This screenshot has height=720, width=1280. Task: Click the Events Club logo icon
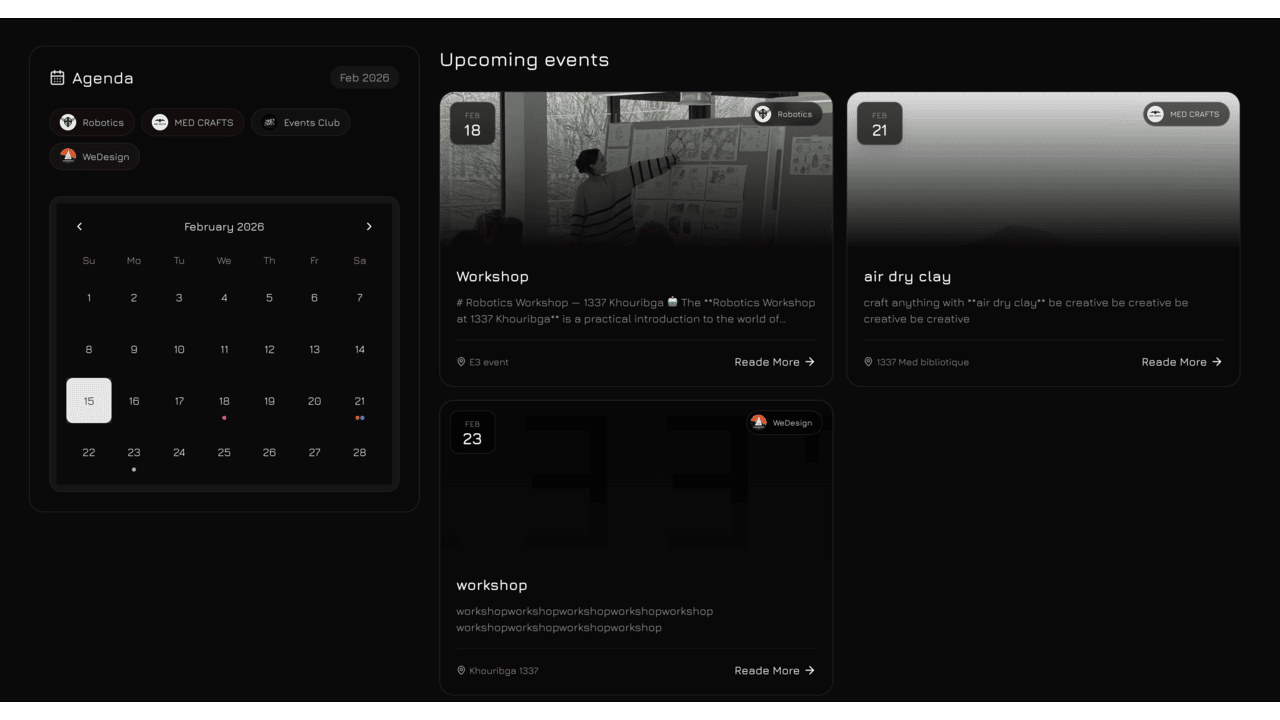coord(269,123)
